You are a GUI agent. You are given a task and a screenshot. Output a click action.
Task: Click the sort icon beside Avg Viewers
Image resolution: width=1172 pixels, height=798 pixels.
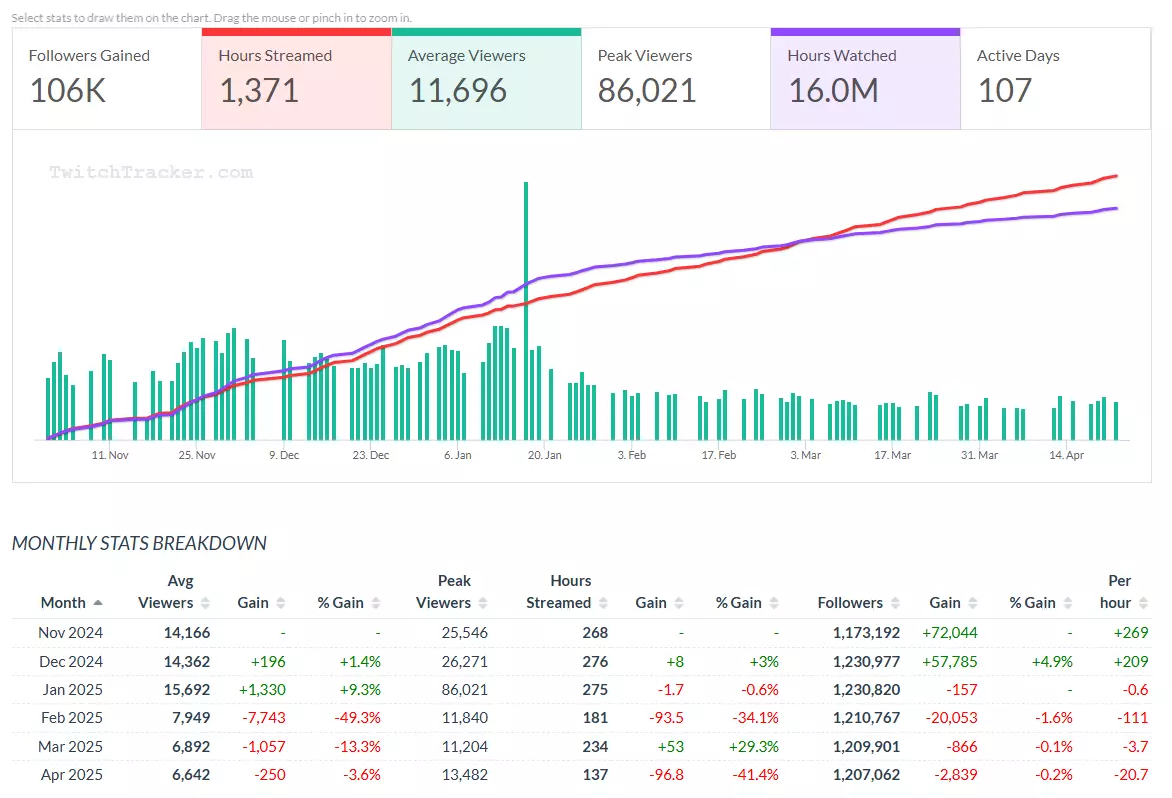[x=205, y=603]
